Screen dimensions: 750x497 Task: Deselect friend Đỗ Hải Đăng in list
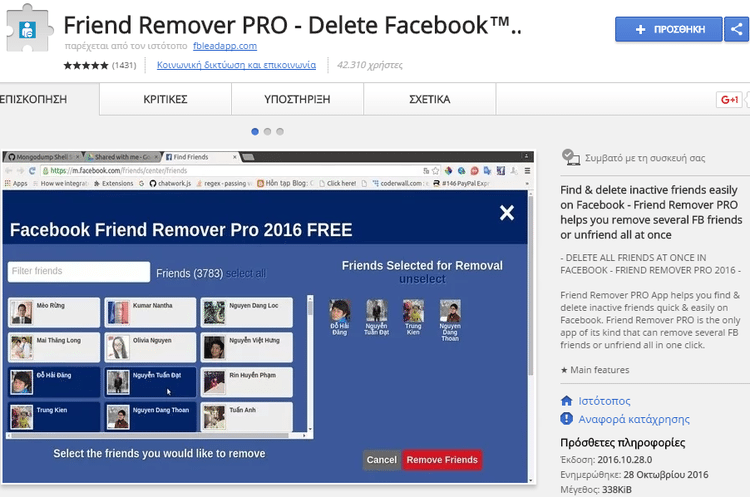pyautogui.click(x=54, y=382)
